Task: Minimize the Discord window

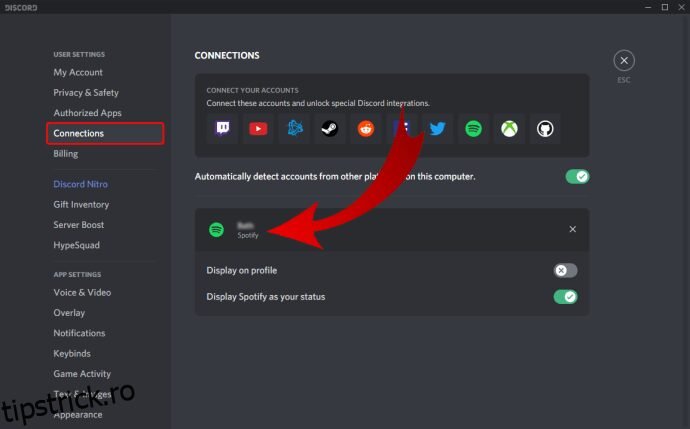Action: 648,7
